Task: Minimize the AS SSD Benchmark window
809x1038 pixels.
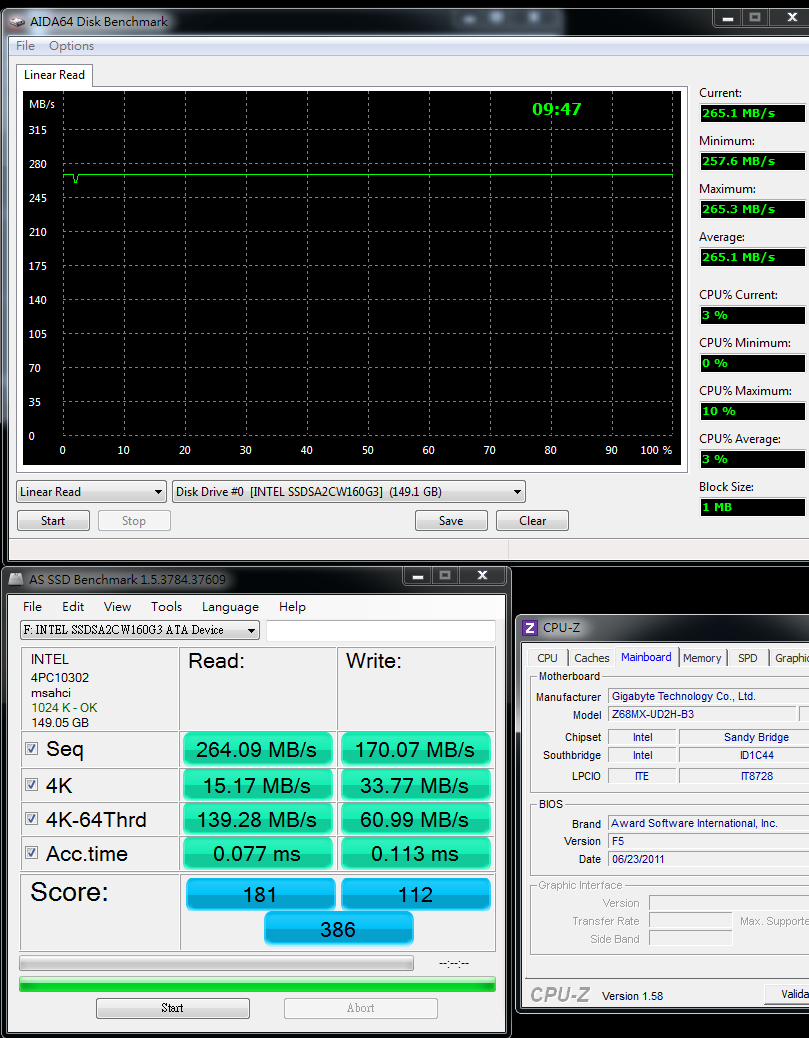Action: click(x=418, y=576)
